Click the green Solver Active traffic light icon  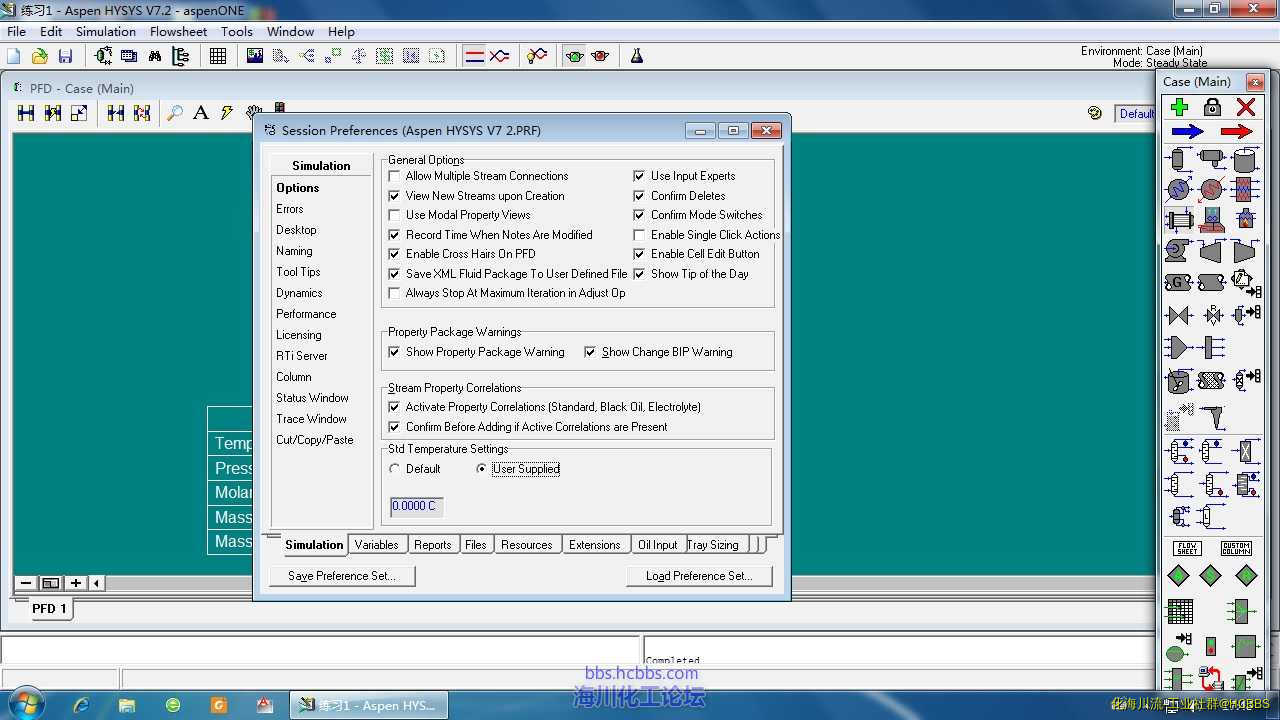coord(574,56)
